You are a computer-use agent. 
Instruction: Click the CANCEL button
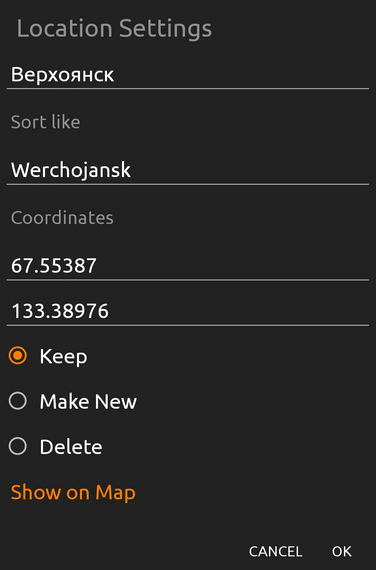click(275, 551)
